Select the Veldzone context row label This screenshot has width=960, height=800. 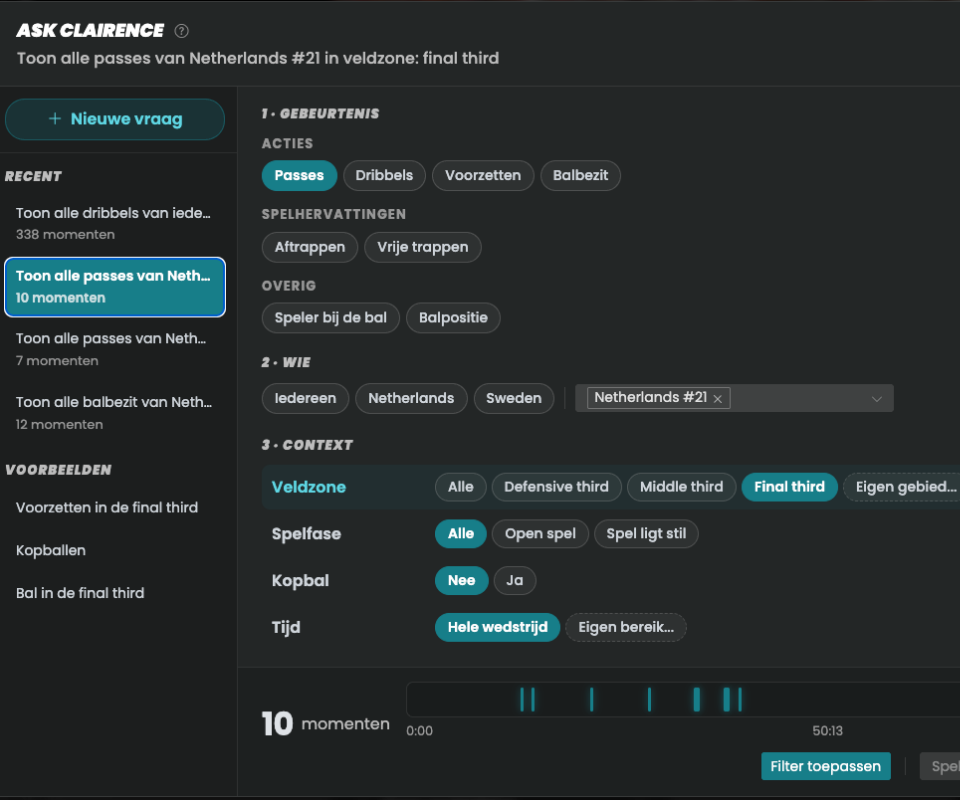pyautogui.click(x=309, y=487)
